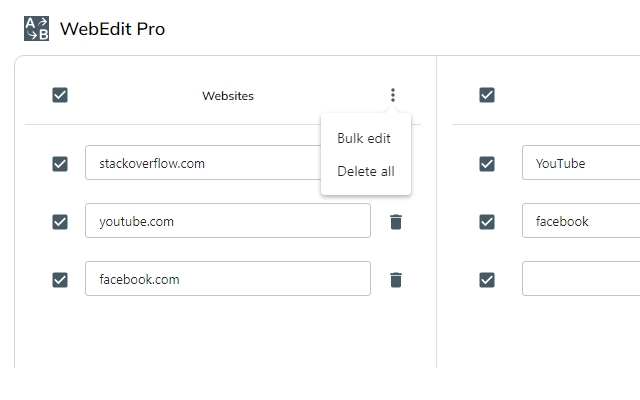This screenshot has height=400, width=640.
Task: Focus the facebook.com website field
Action: tap(227, 280)
